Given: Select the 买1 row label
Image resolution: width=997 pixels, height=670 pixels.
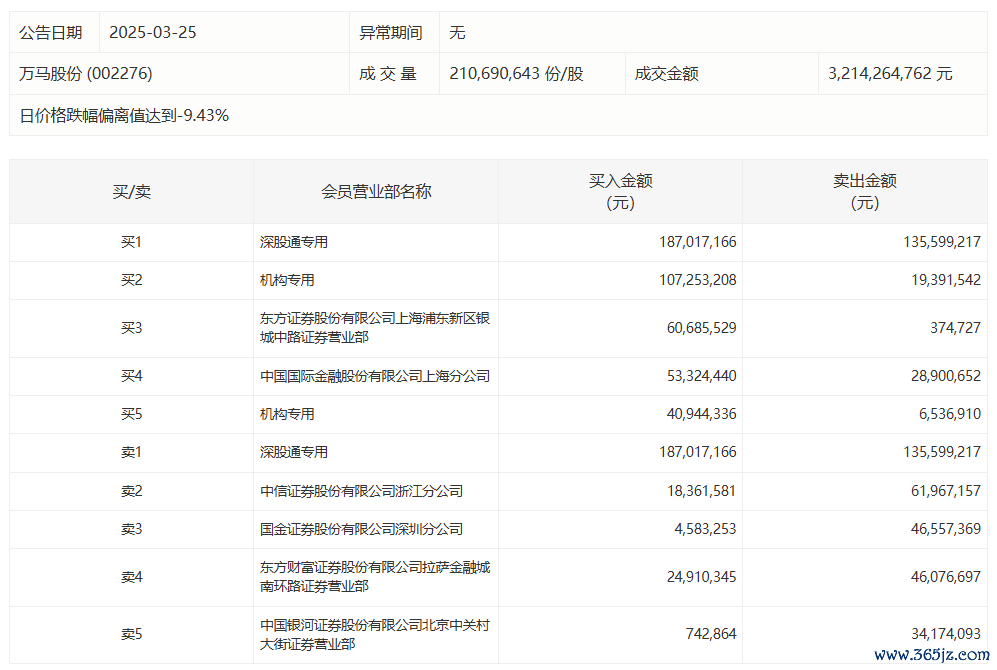Looking at the screenshot, I should pos(132,242).
